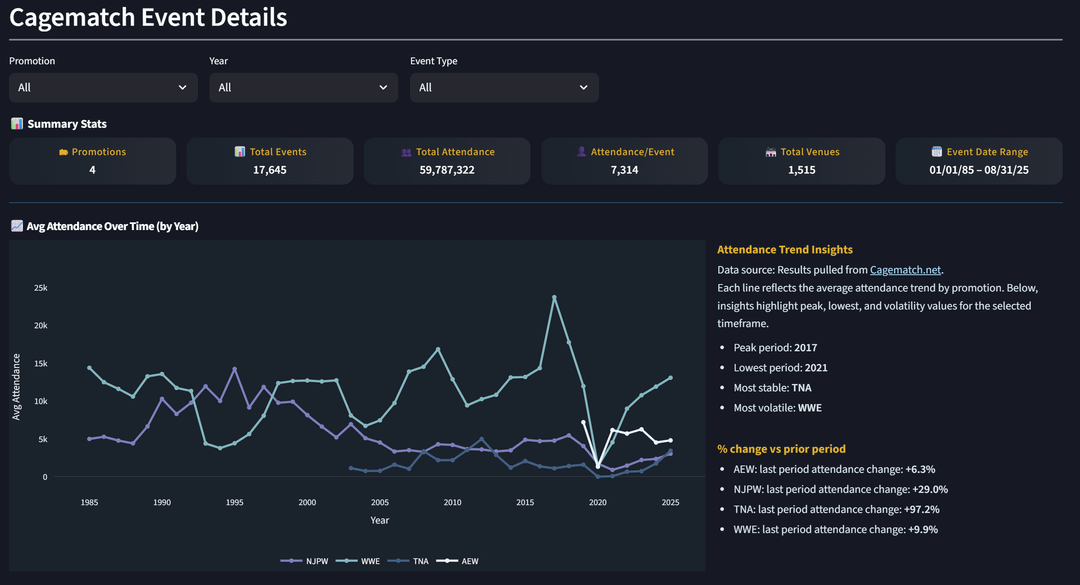Toggle NJPW series in chart legend

pos(304,561)
